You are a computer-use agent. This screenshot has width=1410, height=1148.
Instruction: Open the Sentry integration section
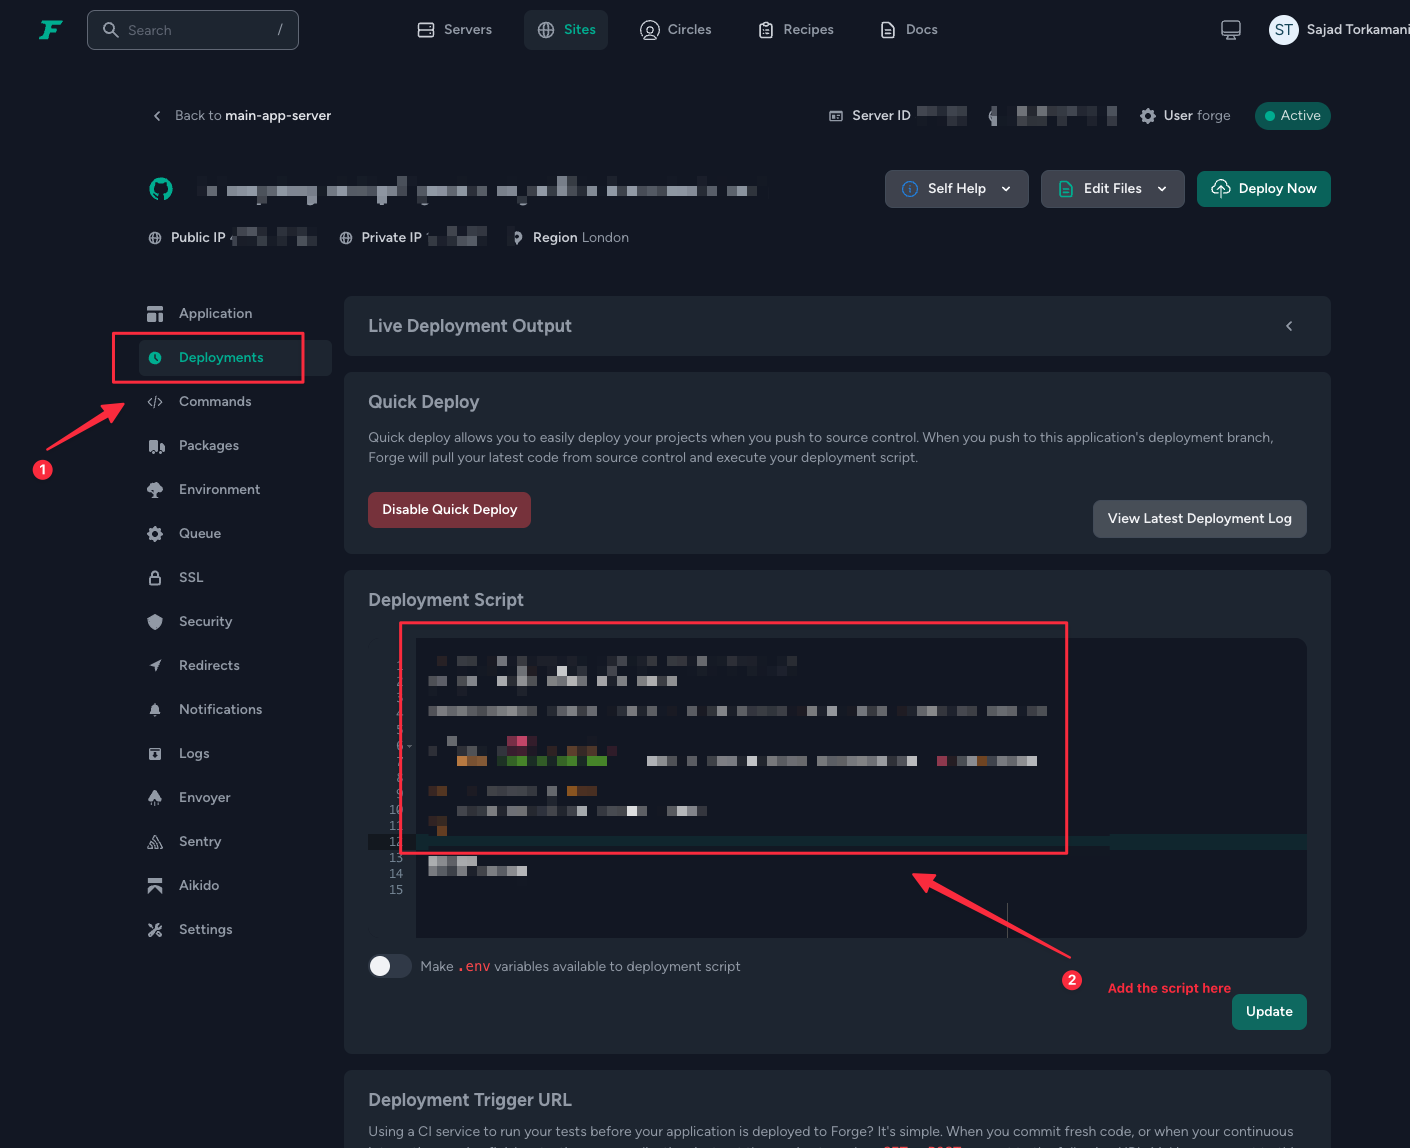[x=199, y=841]
